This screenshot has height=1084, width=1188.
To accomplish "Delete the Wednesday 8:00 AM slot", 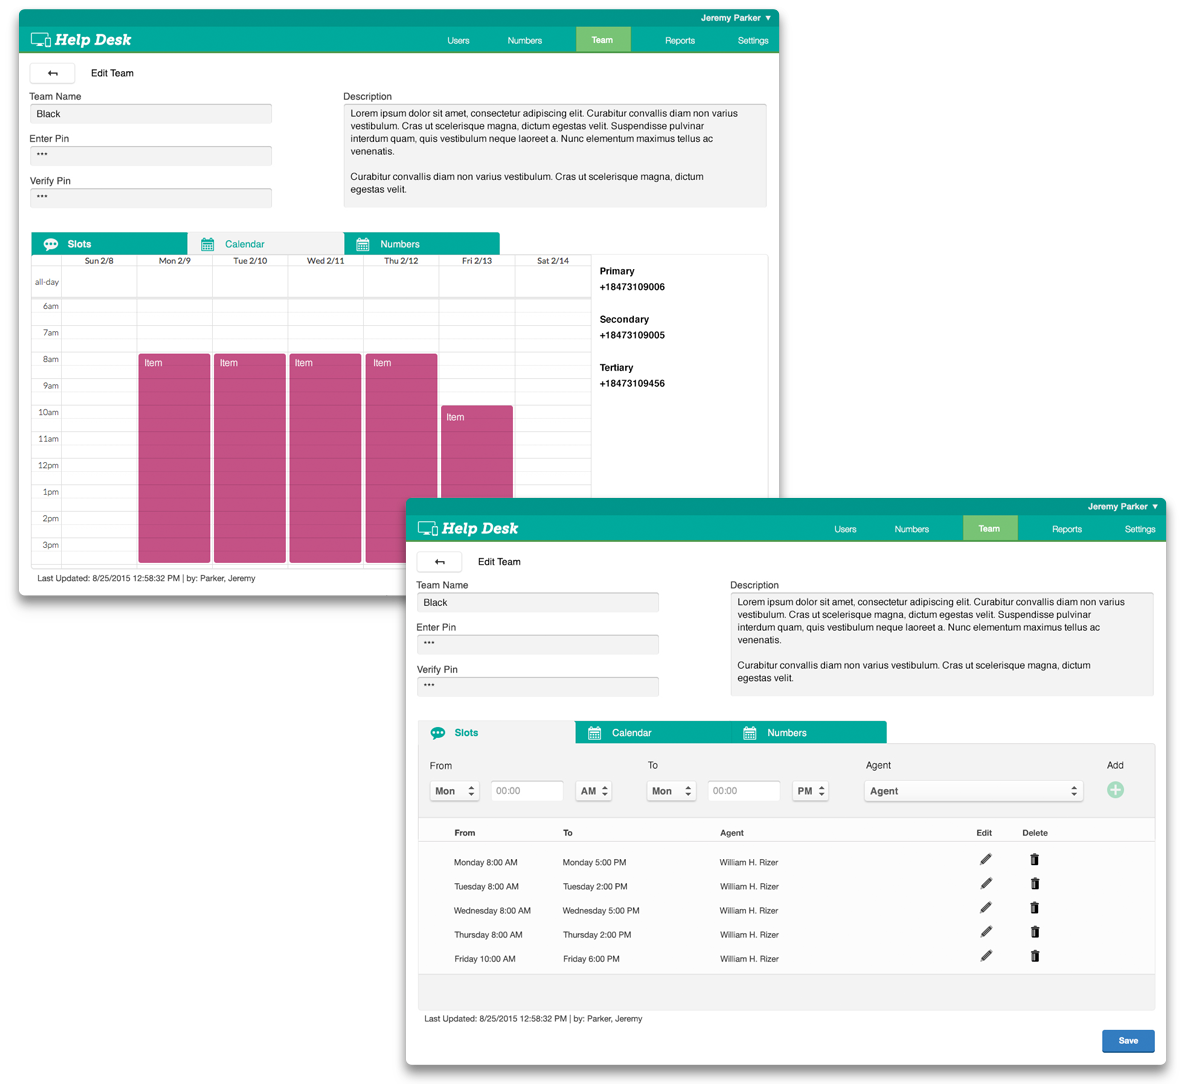I will tap(1035, 908).
